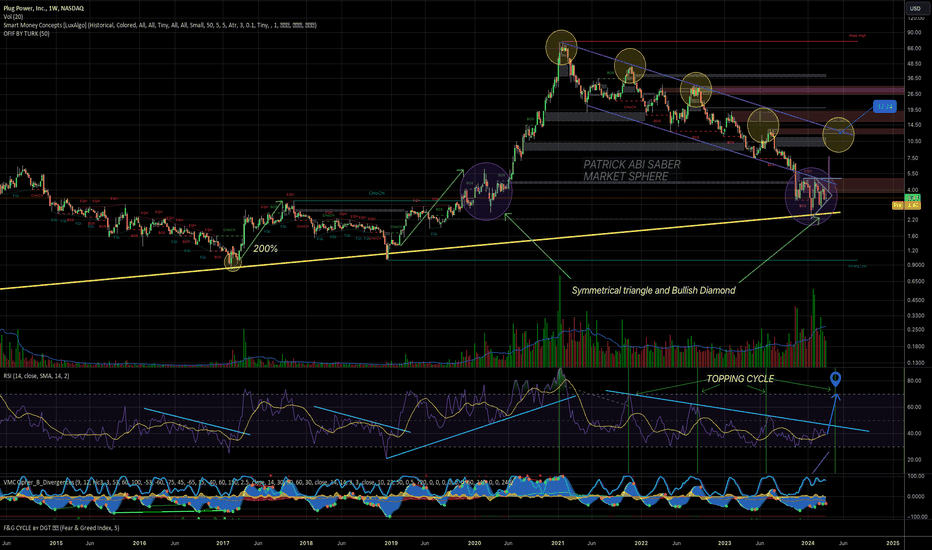Click the 14.50 price scale value
The height and width of the screenshot is (550, 932).
[x=914, y=125]
